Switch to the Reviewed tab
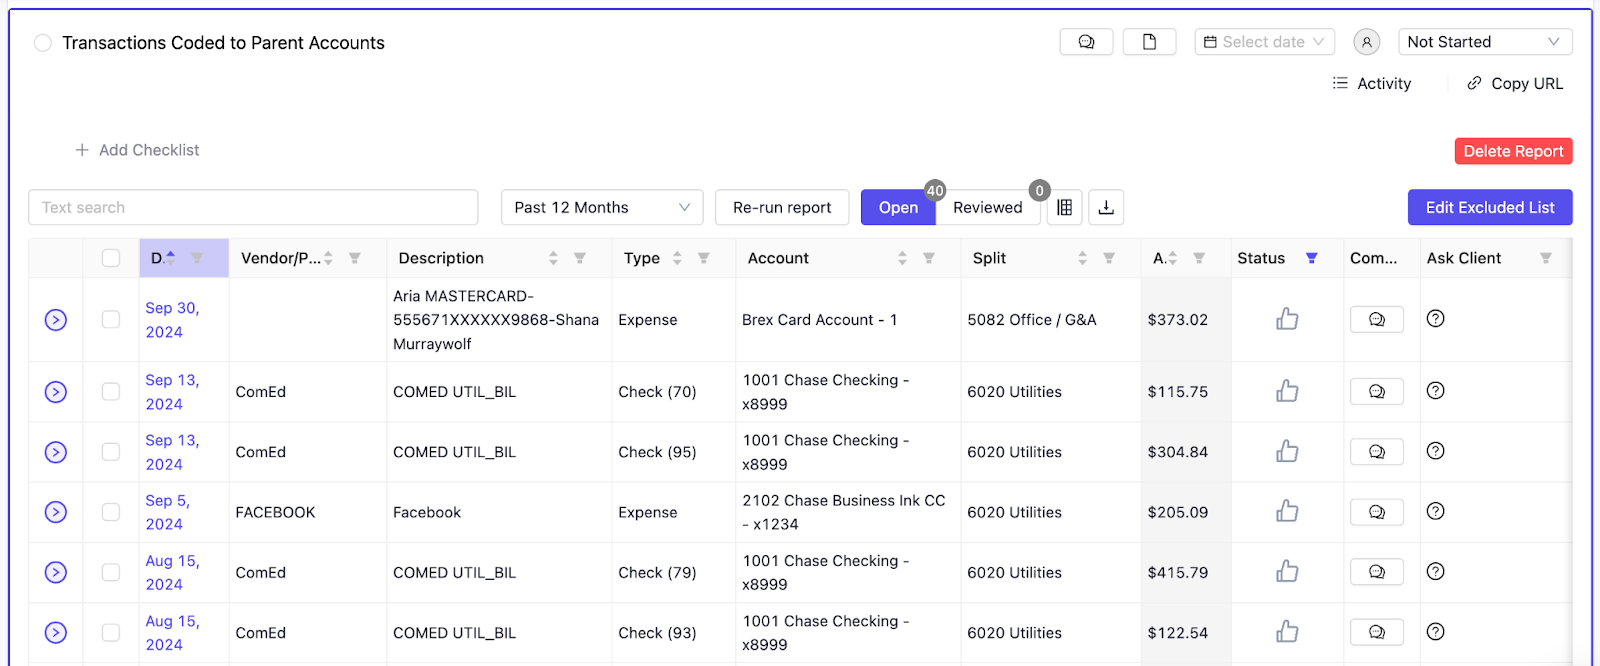 point(987,207)
